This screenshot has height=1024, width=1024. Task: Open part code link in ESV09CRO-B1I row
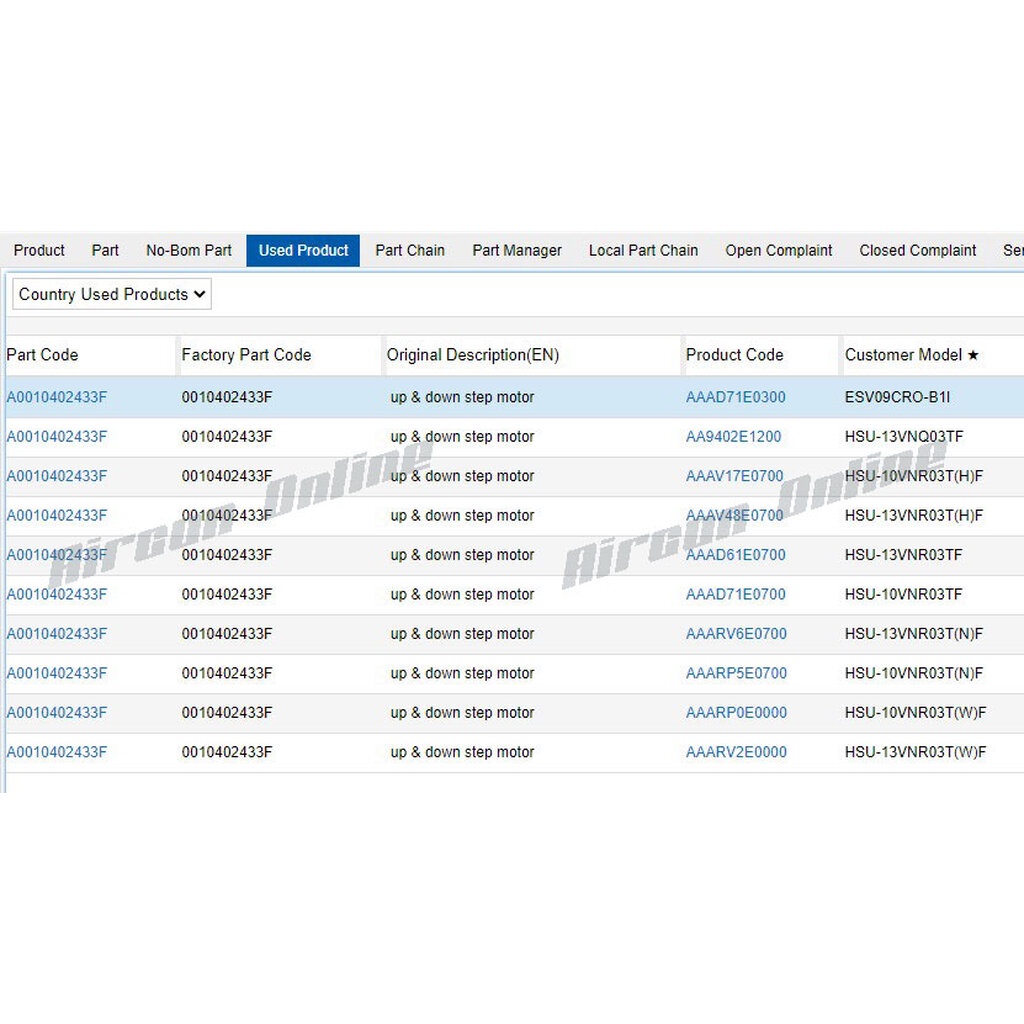click(x=57, y=397)
